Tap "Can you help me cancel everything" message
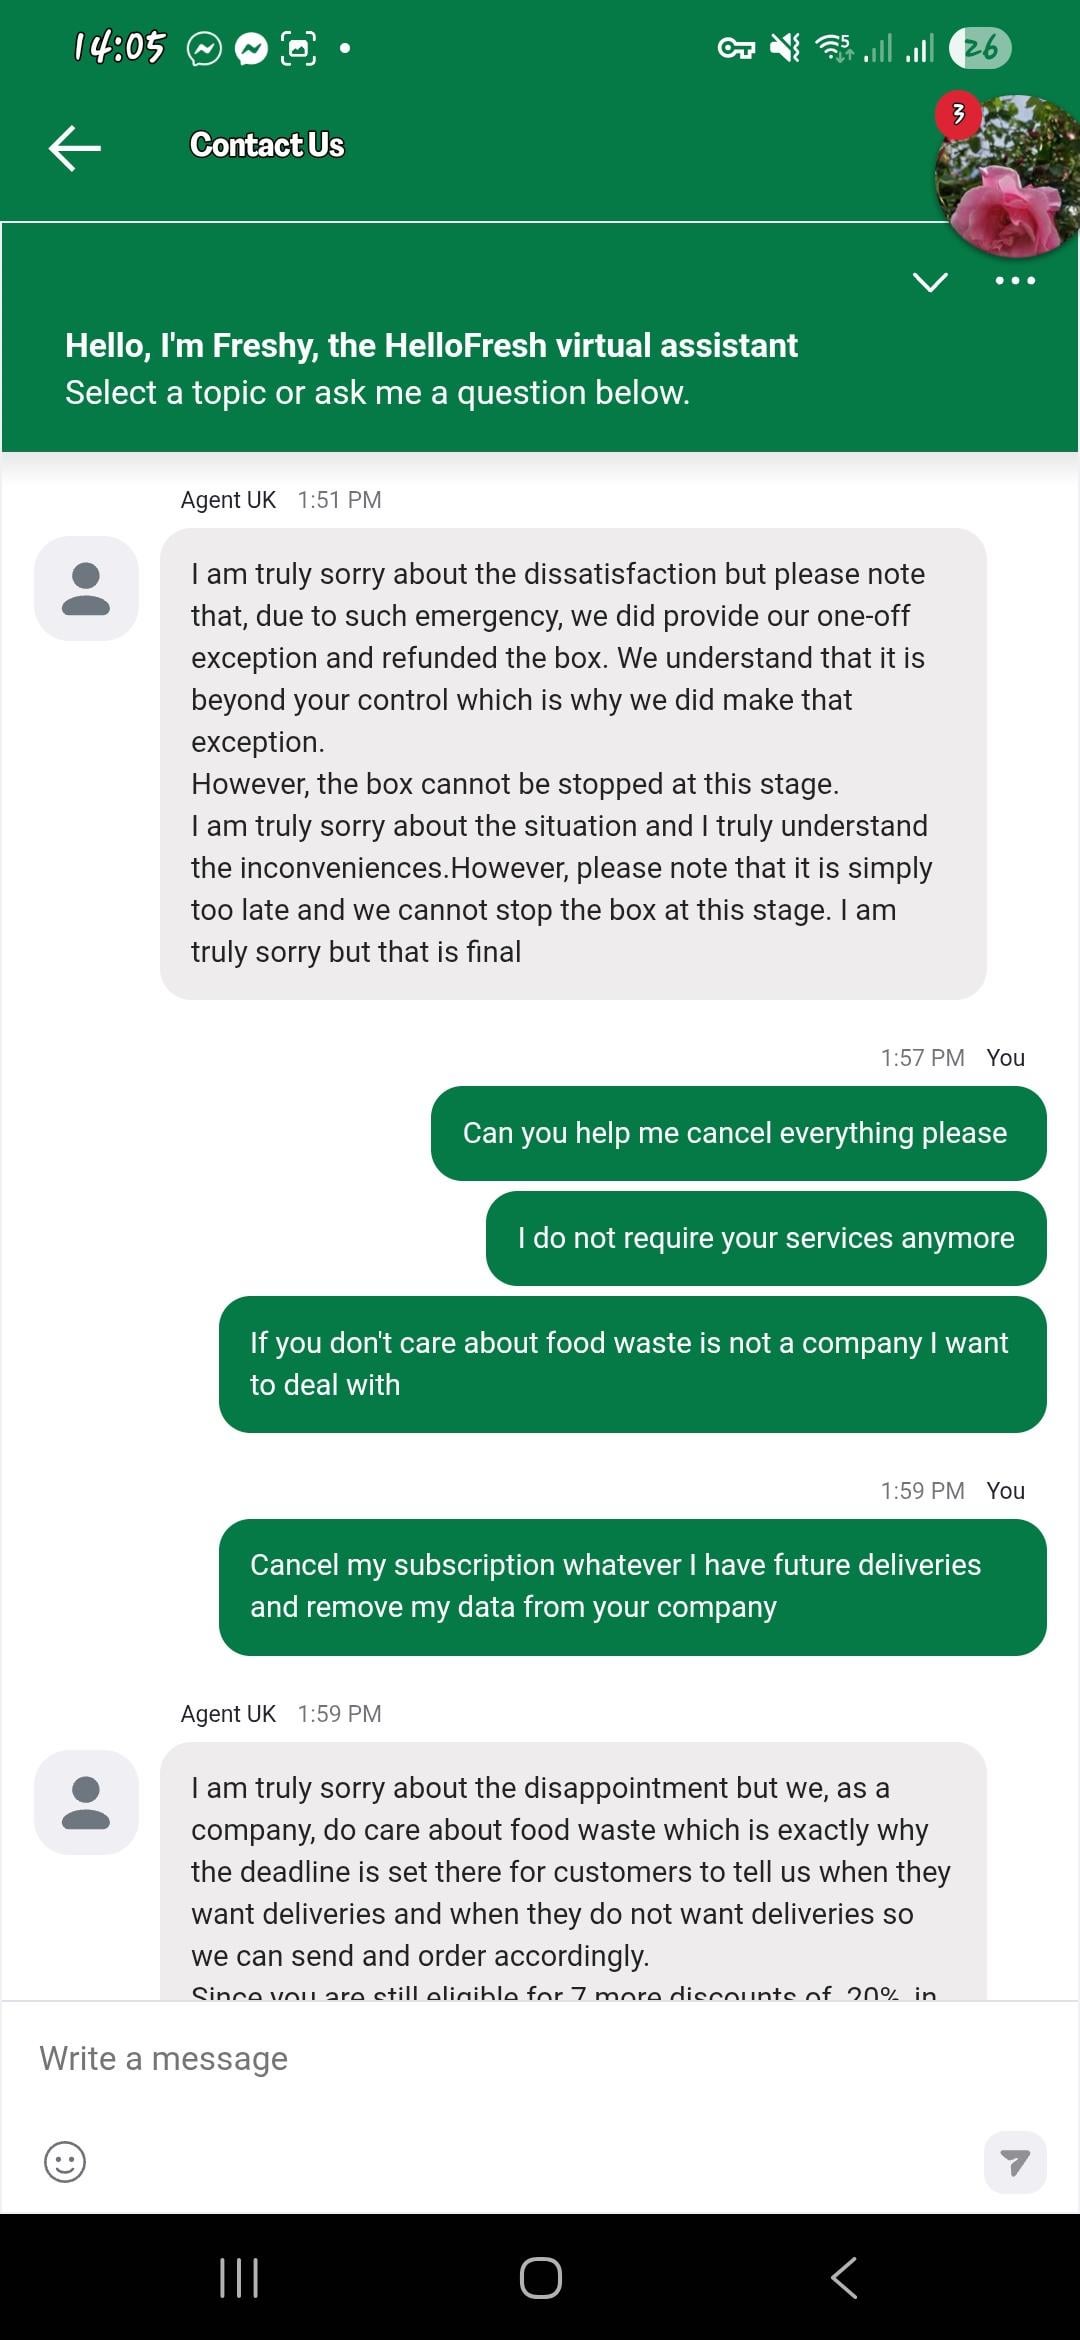This screenshot has width=1080, height=2340. point(738,1133)
